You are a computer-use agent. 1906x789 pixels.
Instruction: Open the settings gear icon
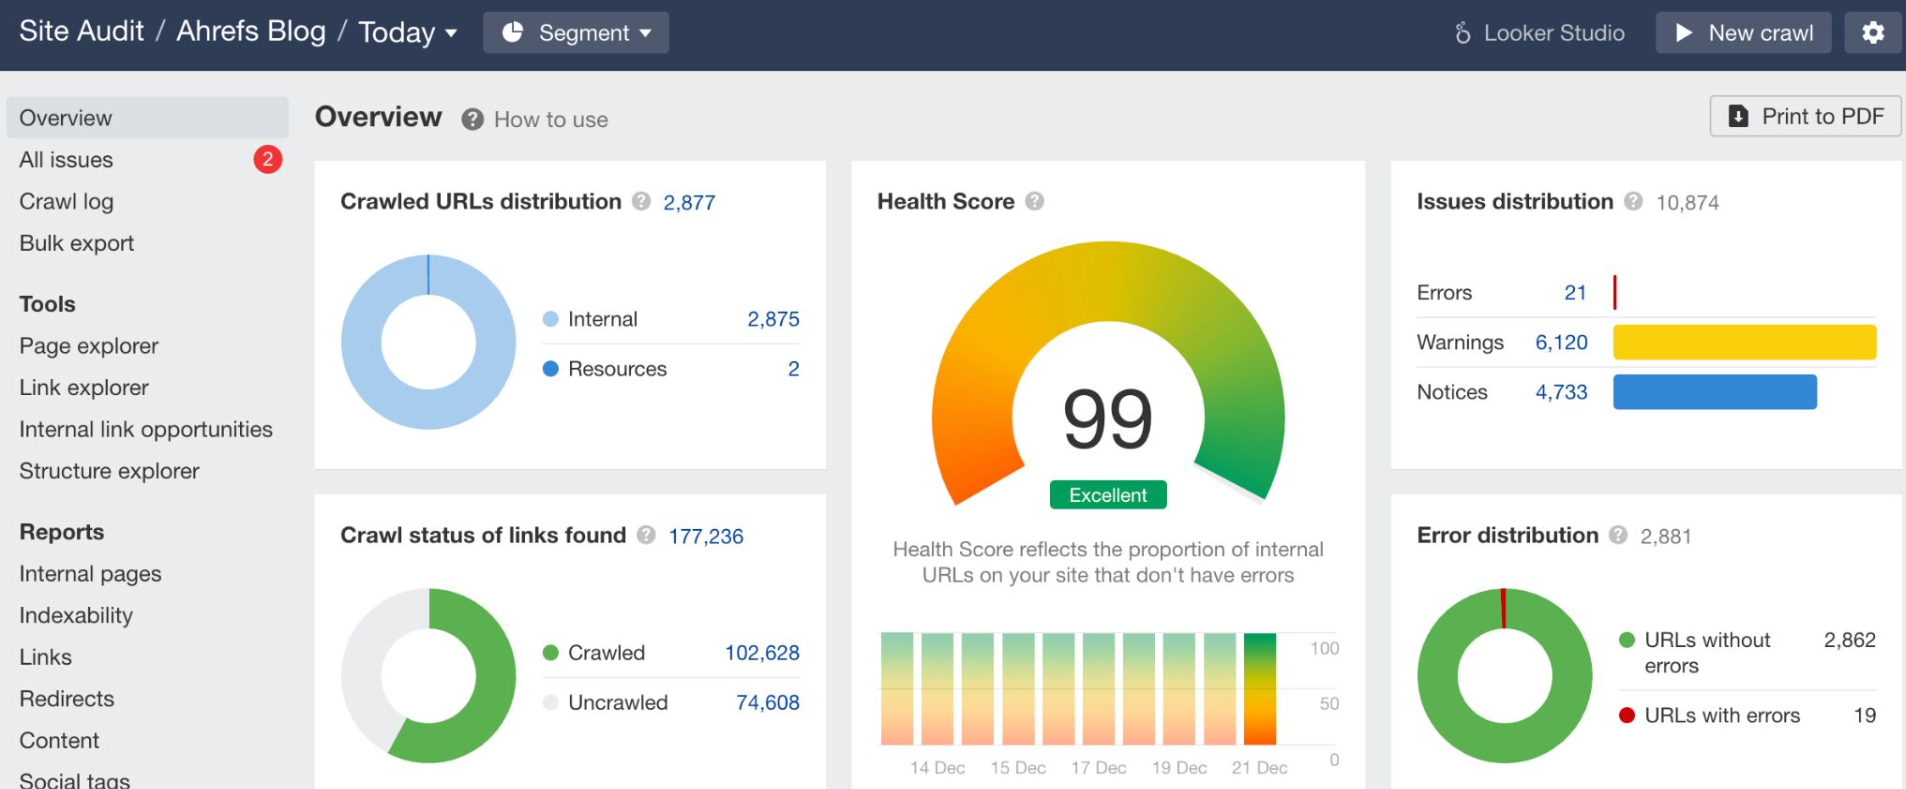point(1873,32)
